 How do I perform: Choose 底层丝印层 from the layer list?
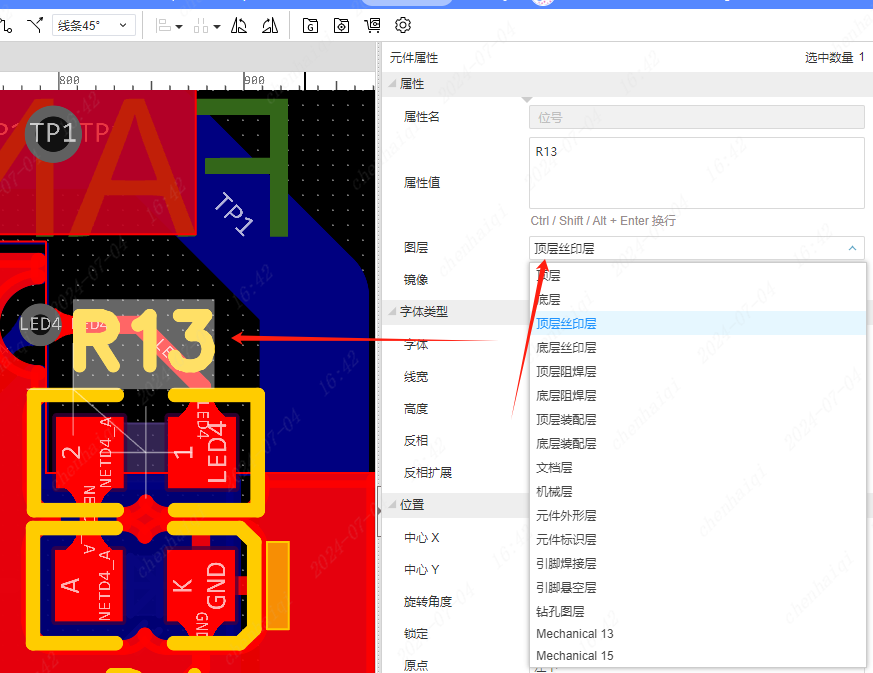coord(566,348)
